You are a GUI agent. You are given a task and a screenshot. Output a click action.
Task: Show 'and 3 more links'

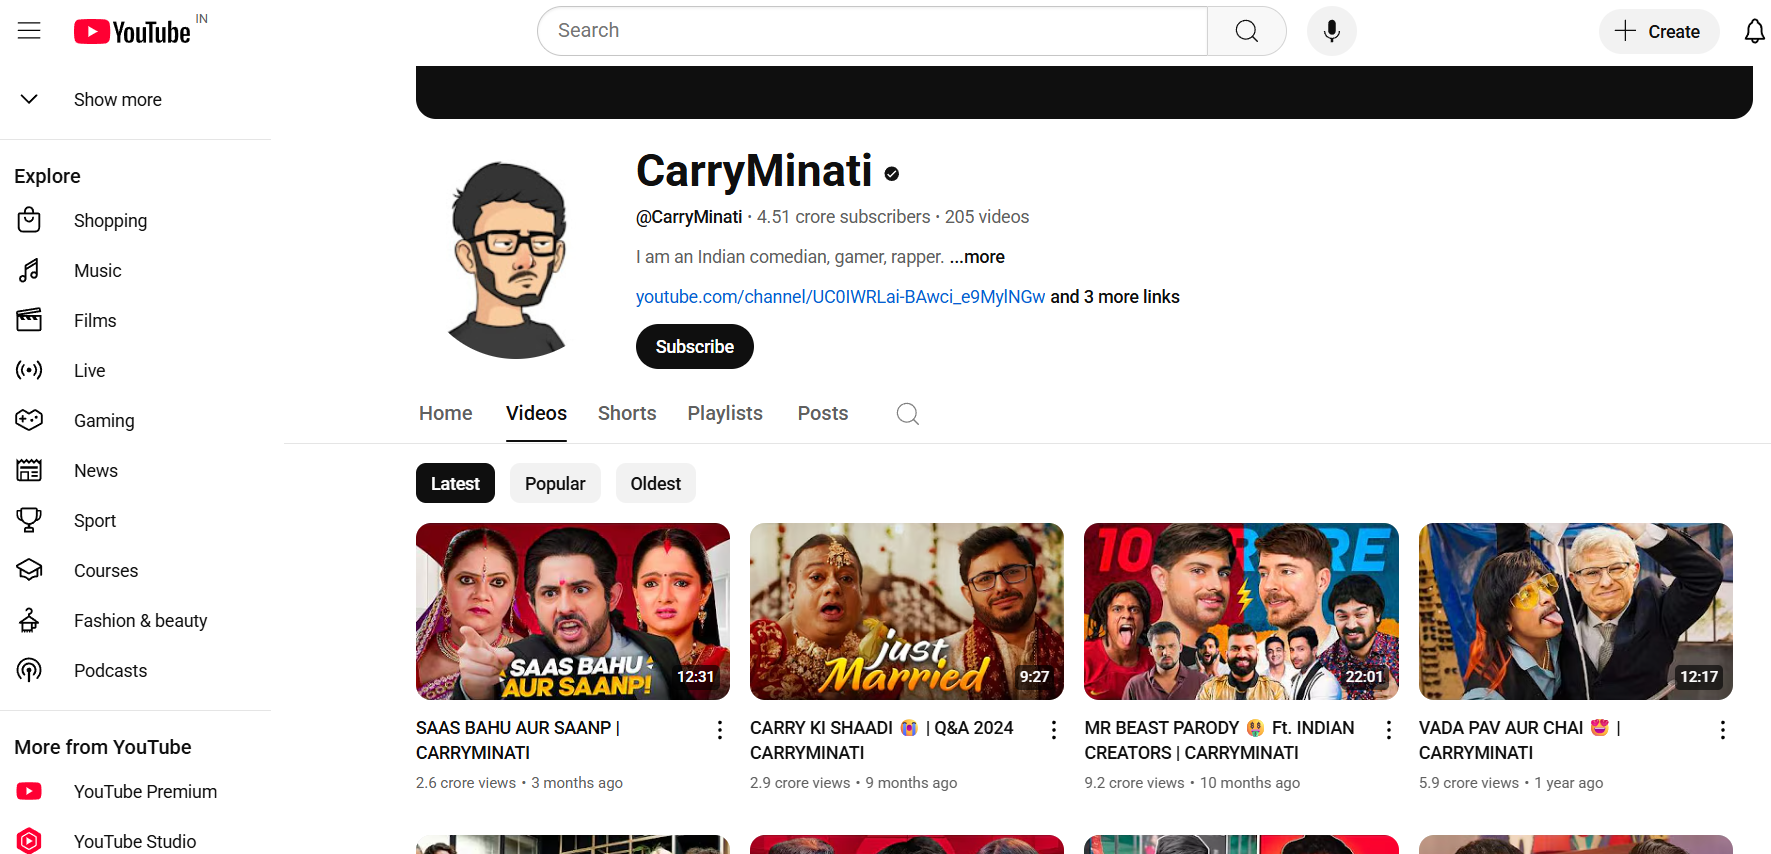coord(1115,297)
